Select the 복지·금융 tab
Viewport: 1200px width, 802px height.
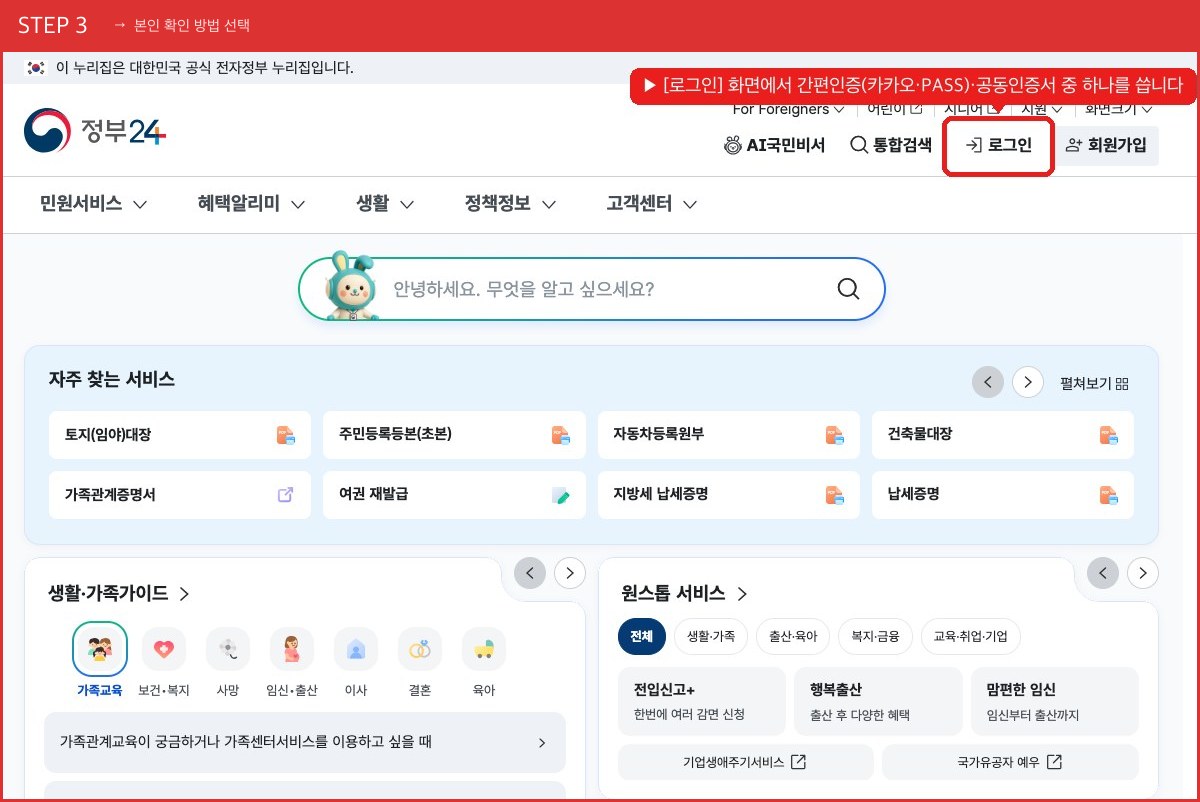click(875, 636)
